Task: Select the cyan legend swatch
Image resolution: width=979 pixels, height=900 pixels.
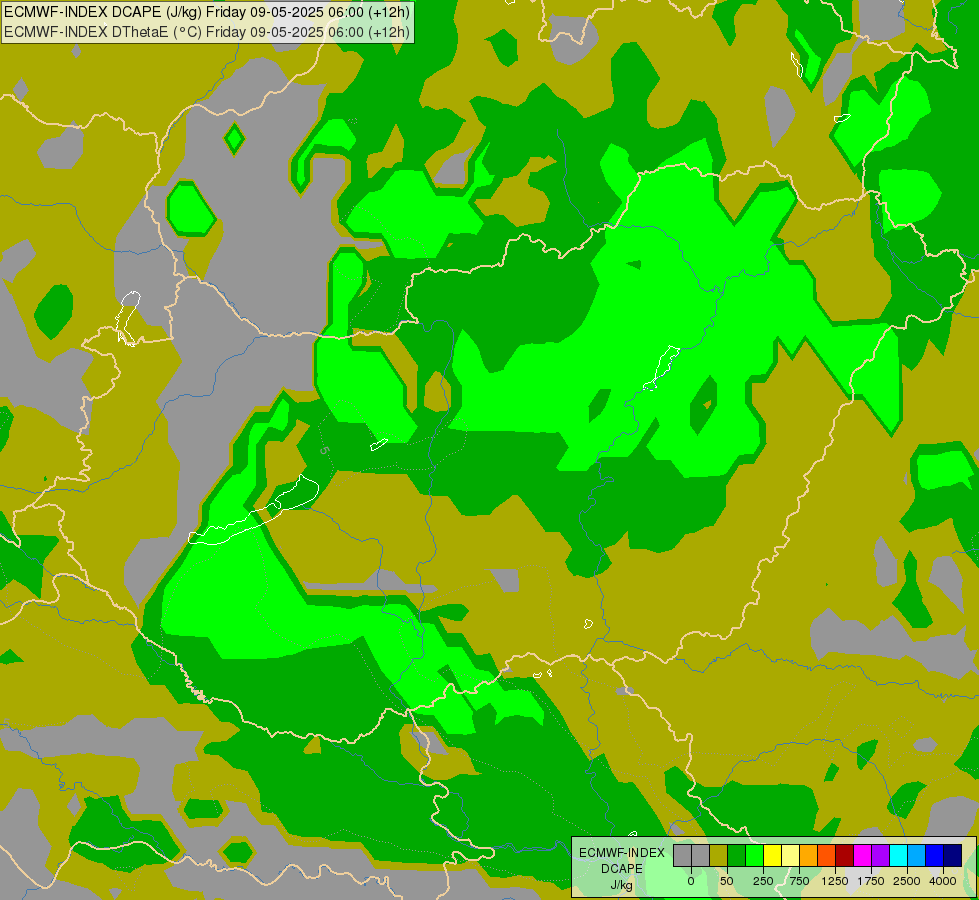Action: coord(899,856)
